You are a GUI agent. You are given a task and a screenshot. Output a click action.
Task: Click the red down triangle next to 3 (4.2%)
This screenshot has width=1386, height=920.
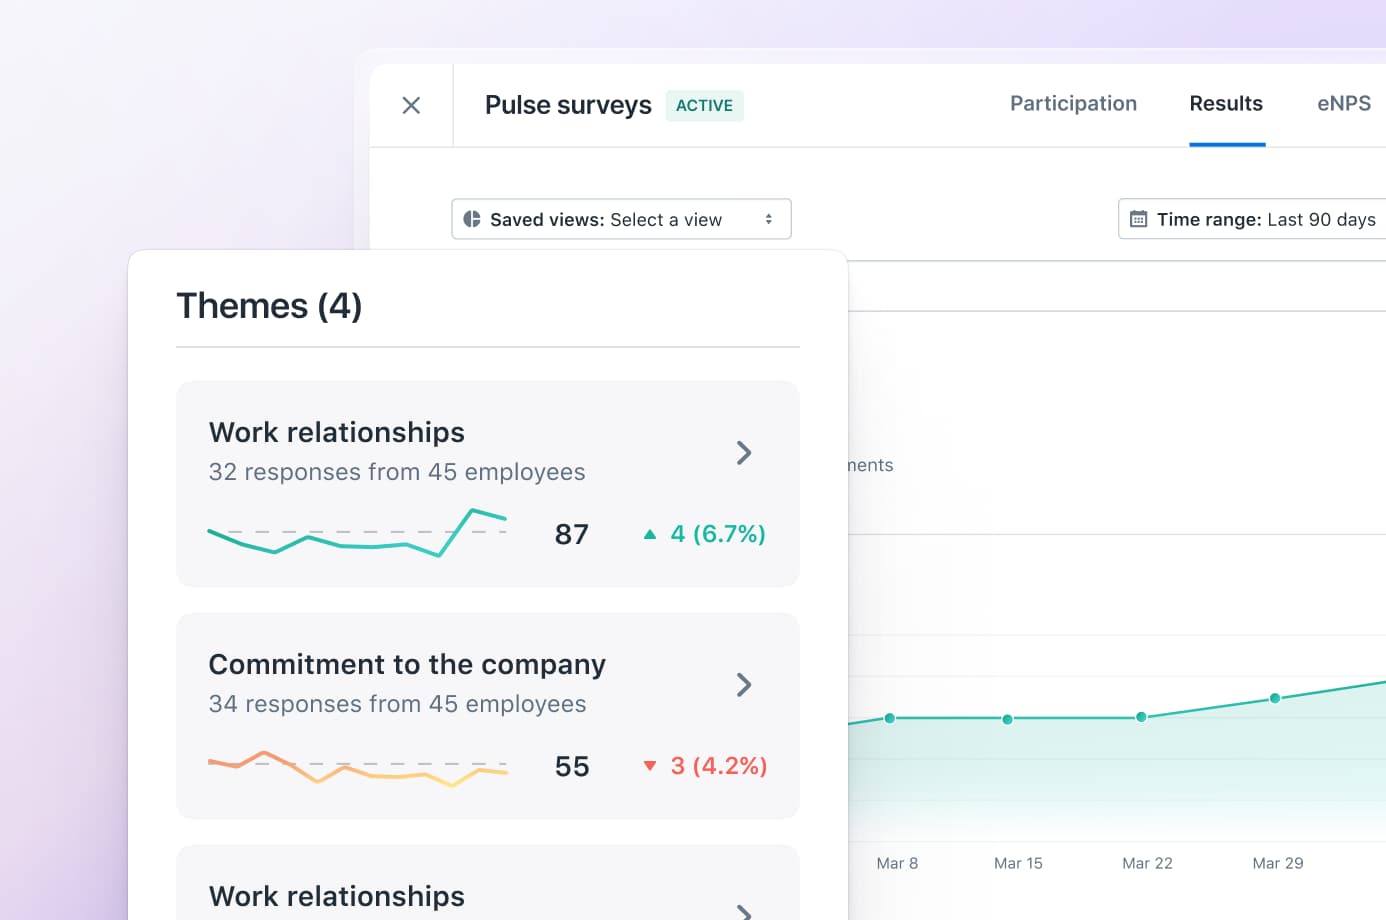[x=650, y=766]
